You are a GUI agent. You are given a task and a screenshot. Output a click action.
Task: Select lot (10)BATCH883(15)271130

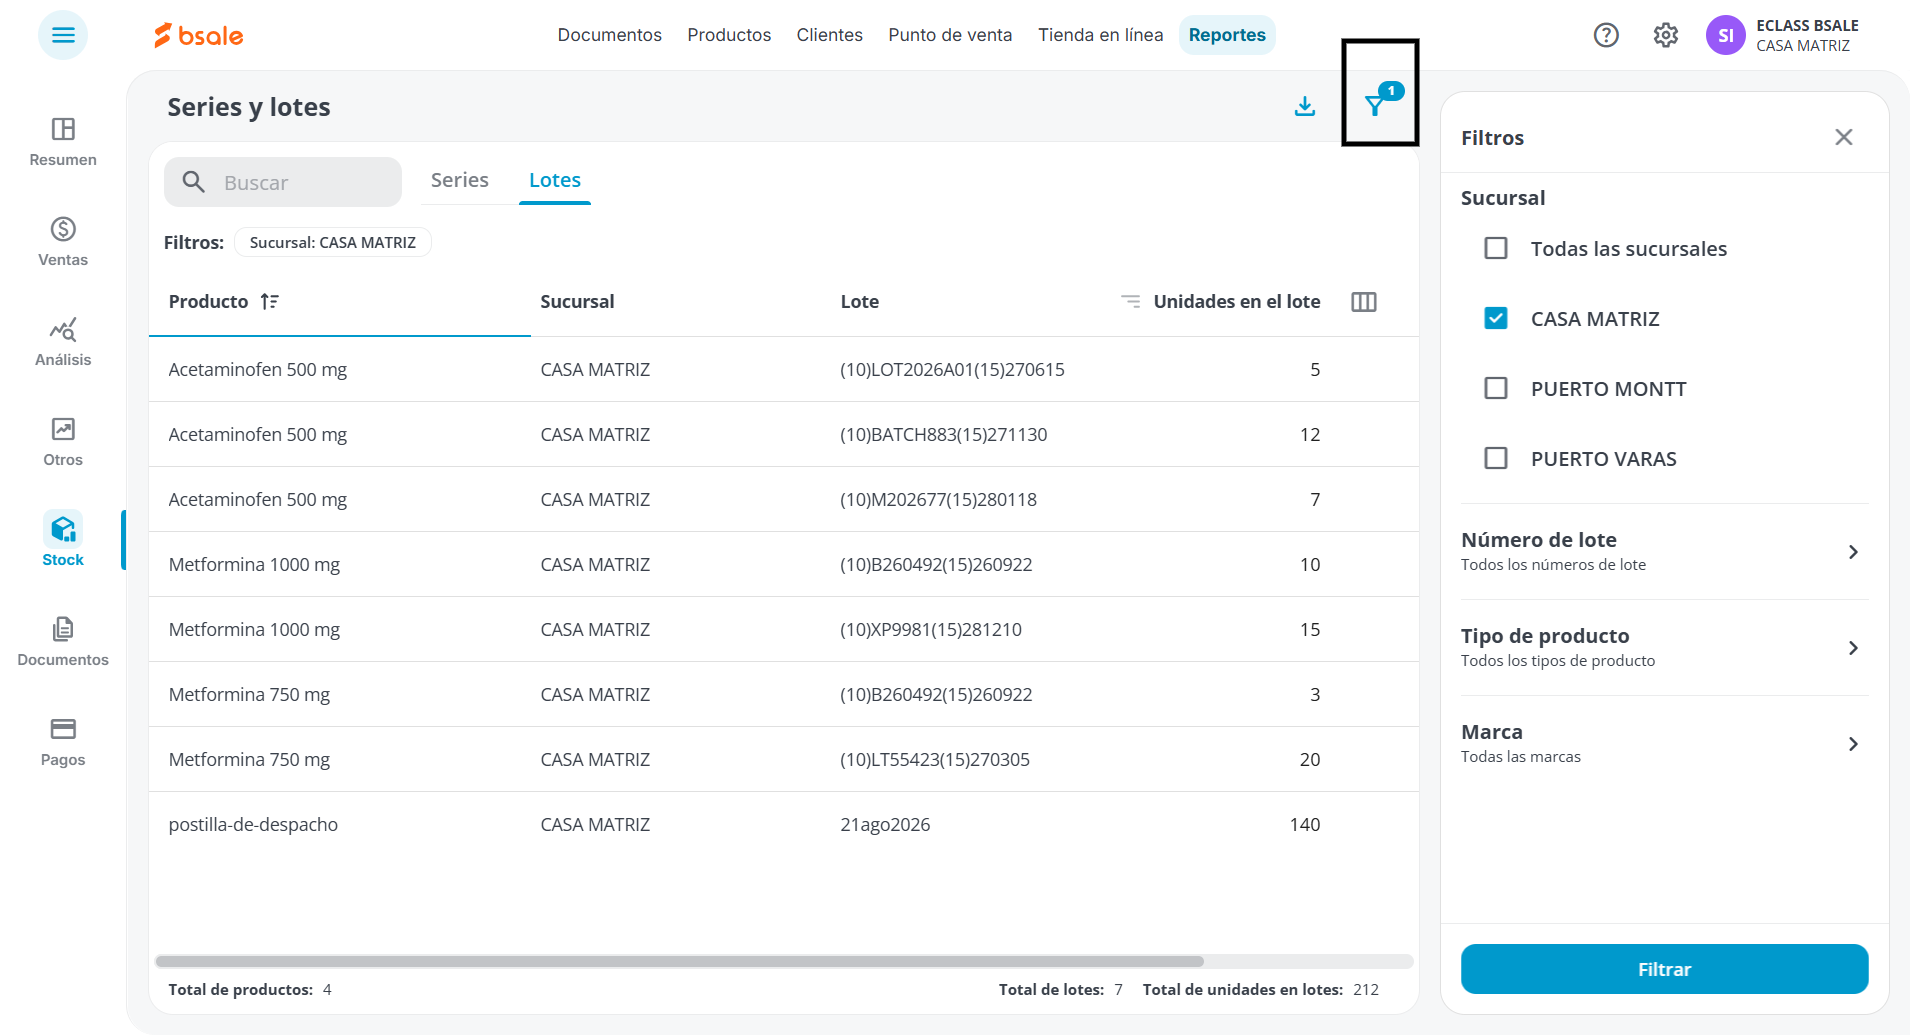pyautogui.click(x=943, y=435)
